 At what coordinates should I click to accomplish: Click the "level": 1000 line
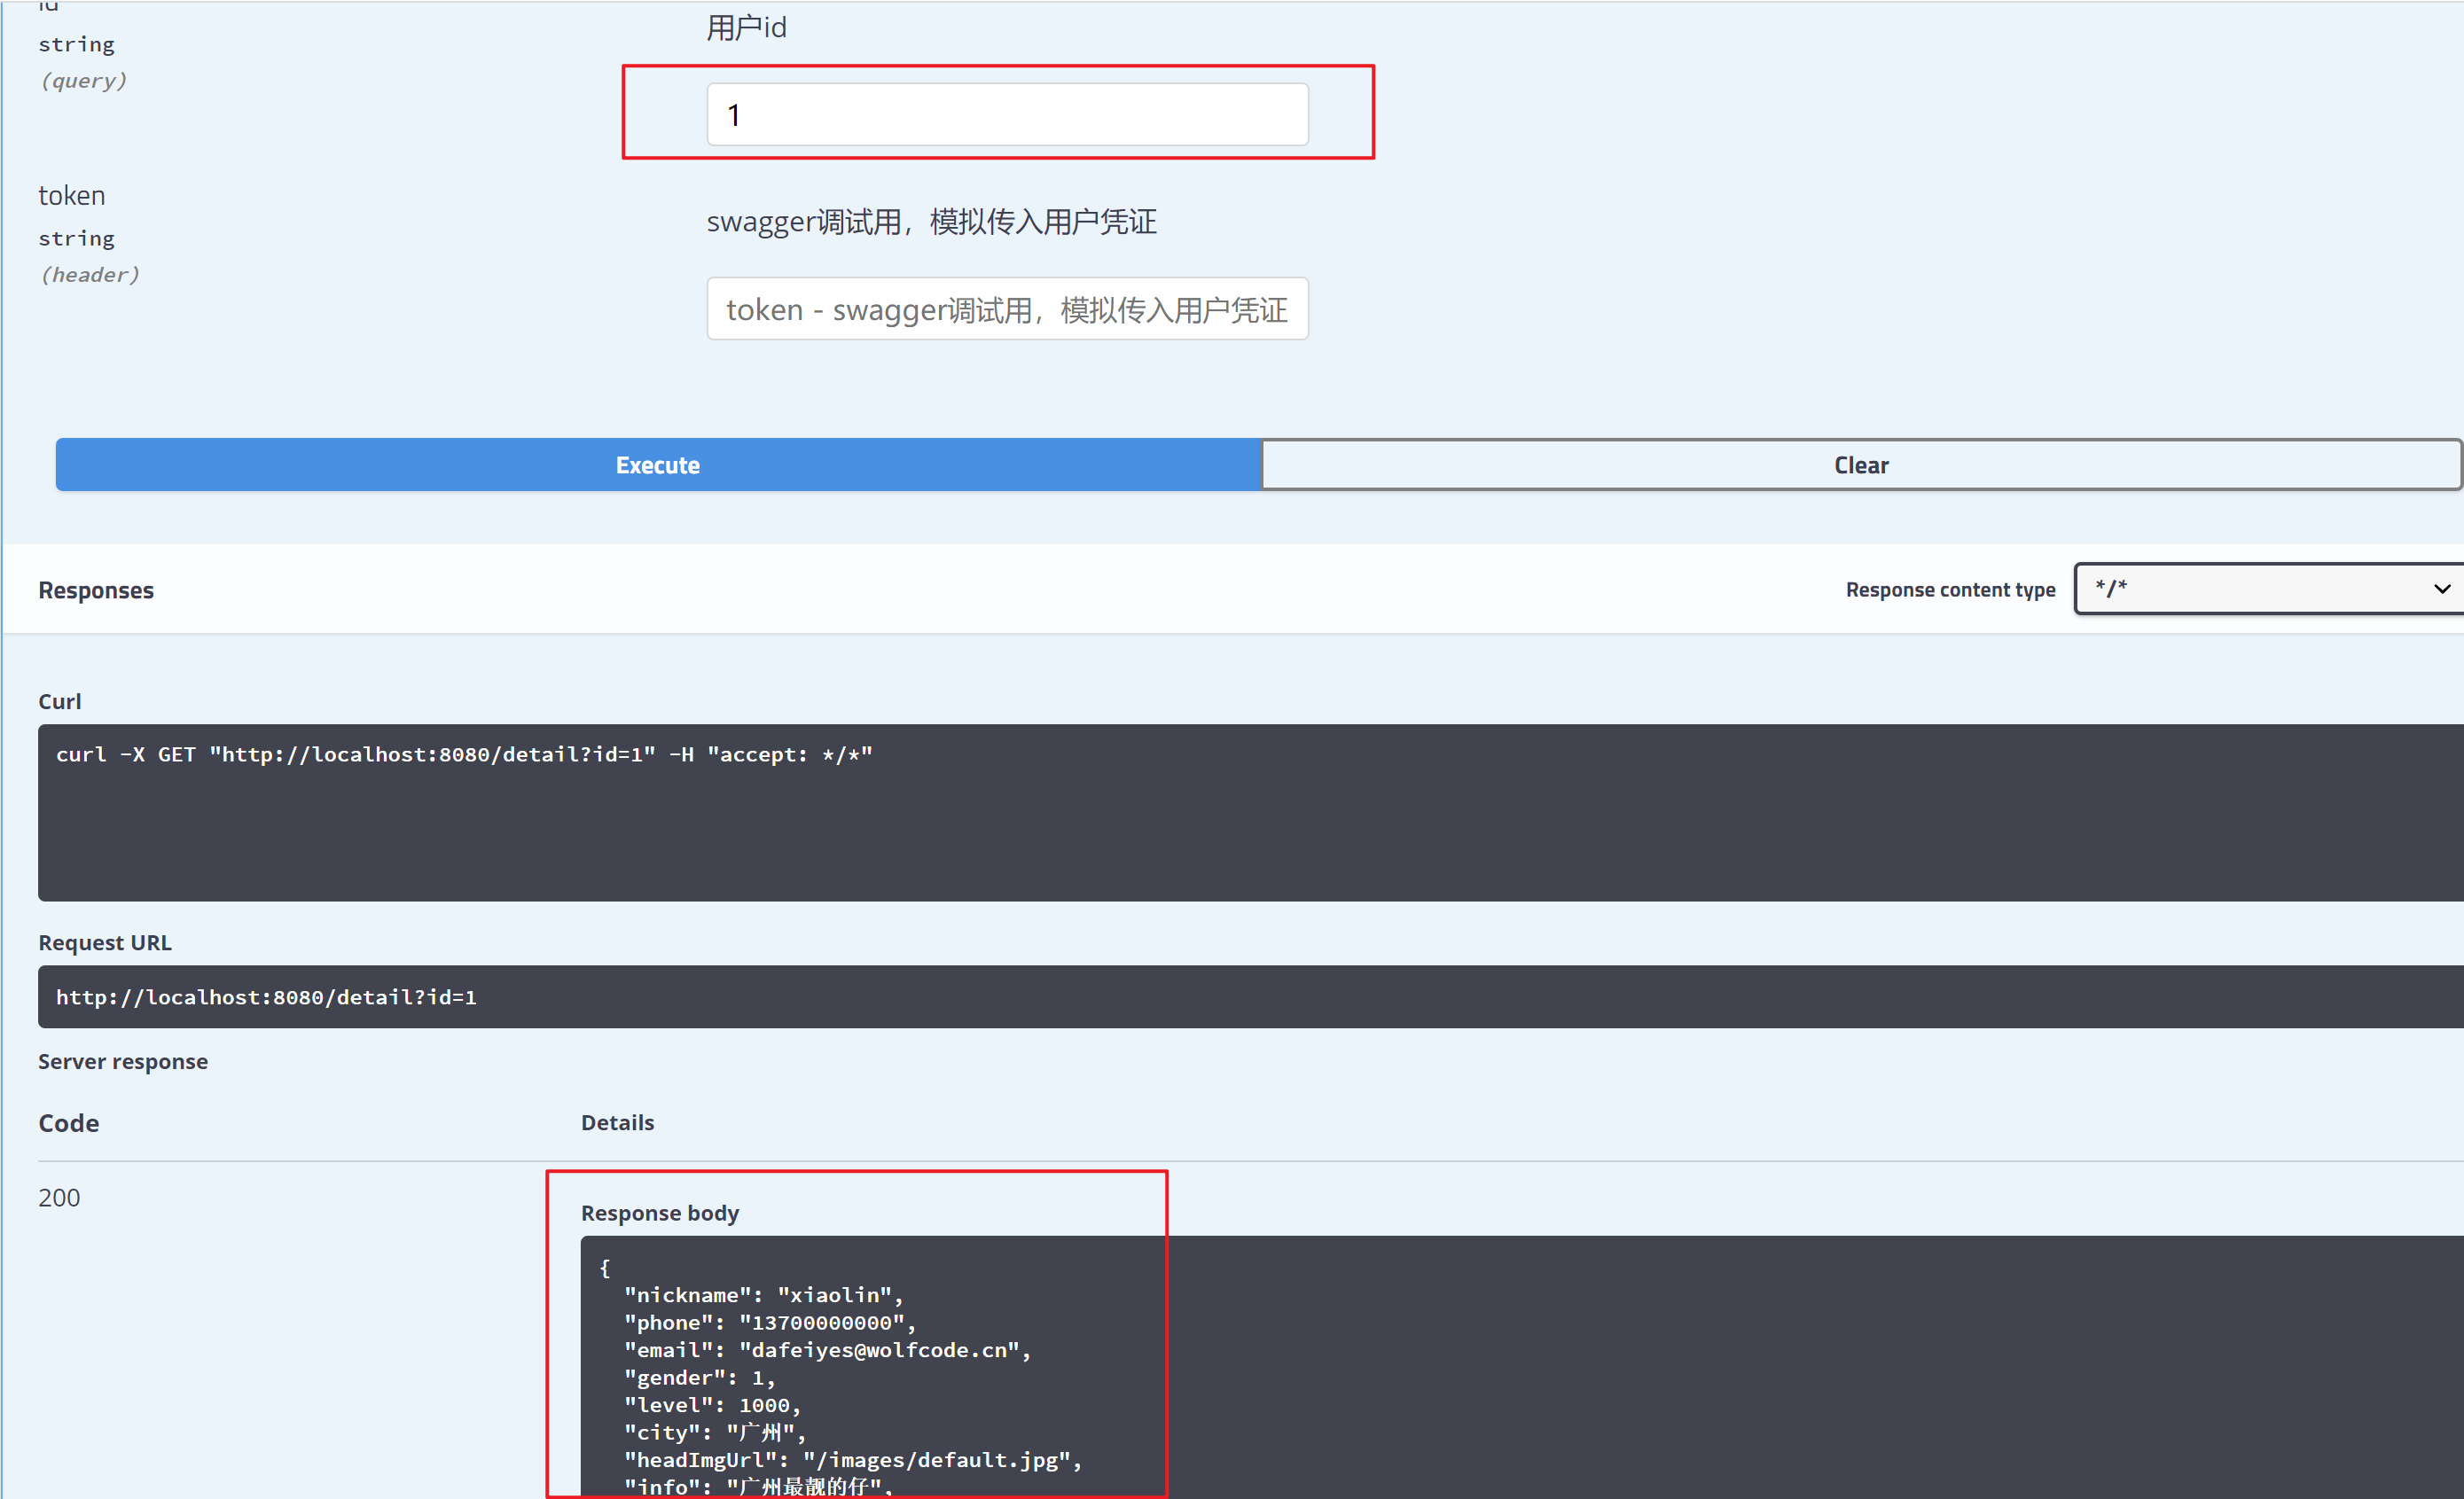click(713, 1405)
